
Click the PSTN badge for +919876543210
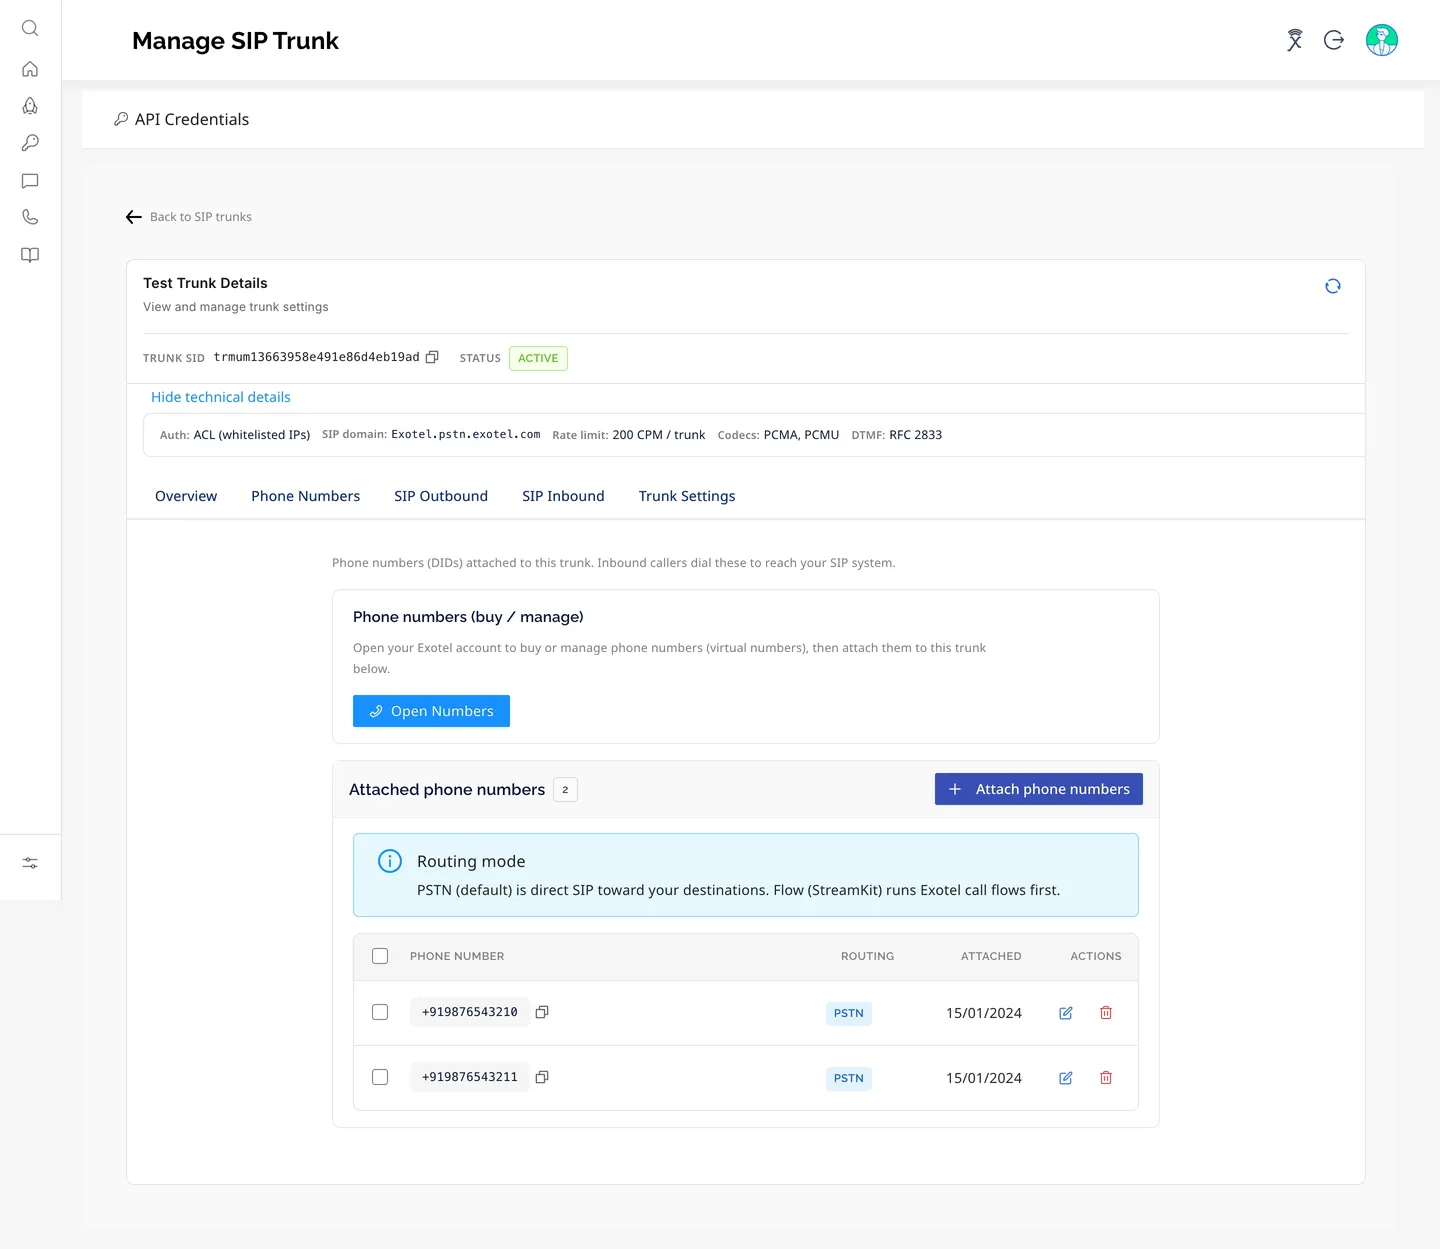[849, 1013]
